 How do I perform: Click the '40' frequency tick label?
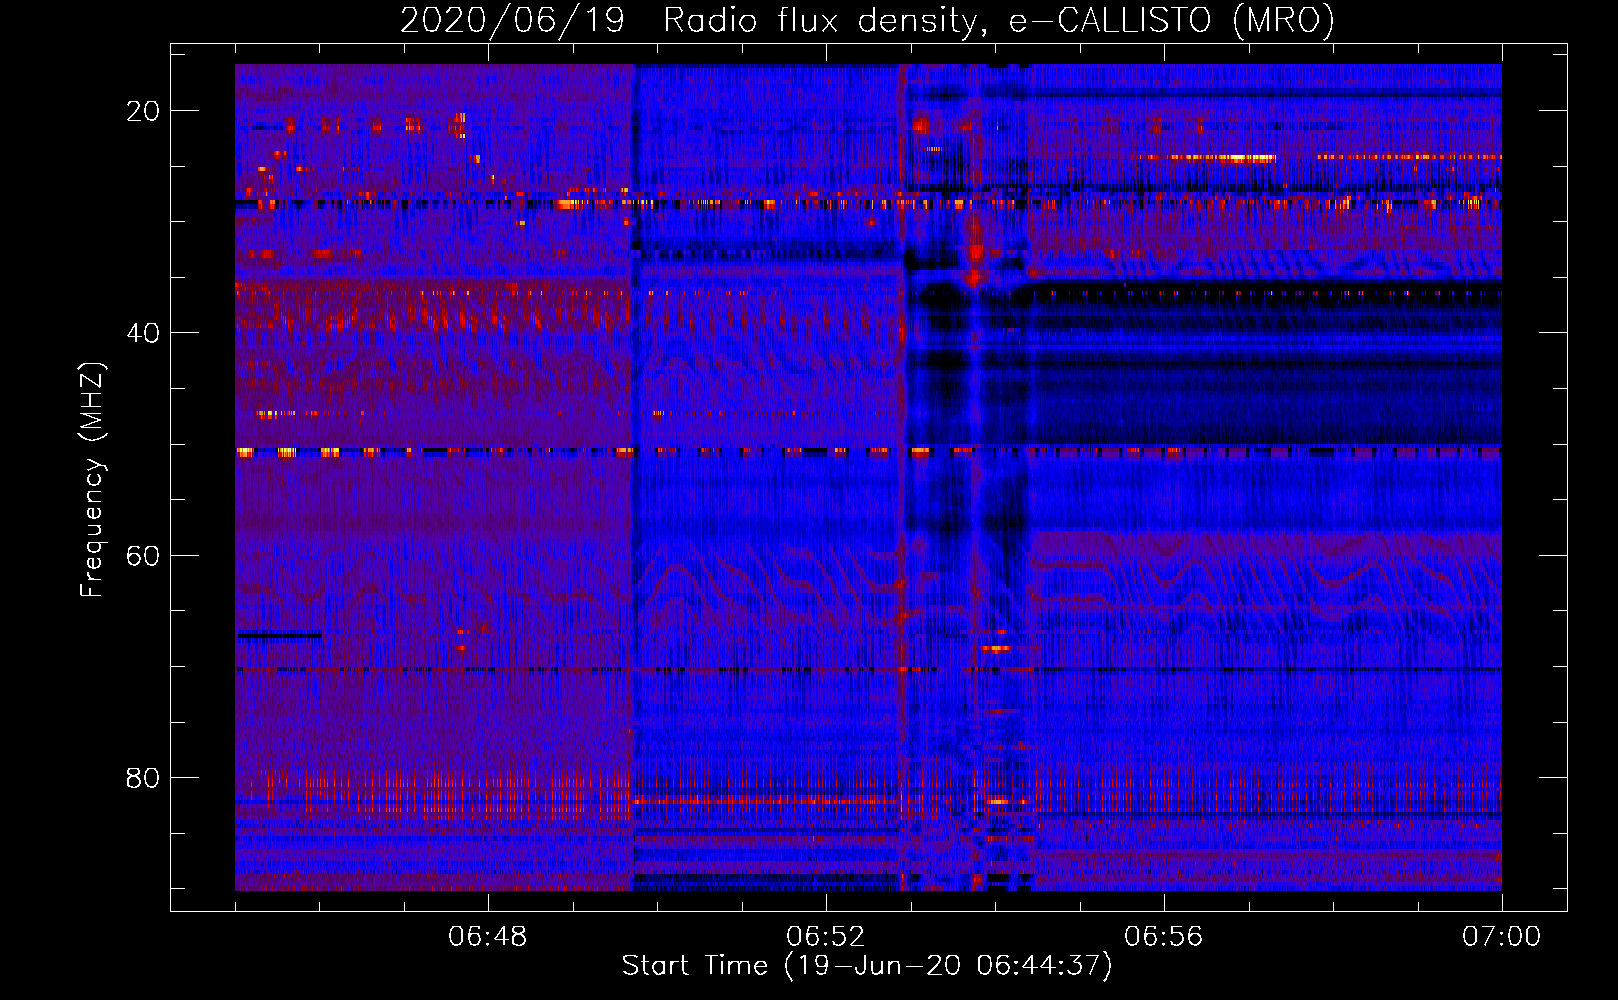(143, 333)
